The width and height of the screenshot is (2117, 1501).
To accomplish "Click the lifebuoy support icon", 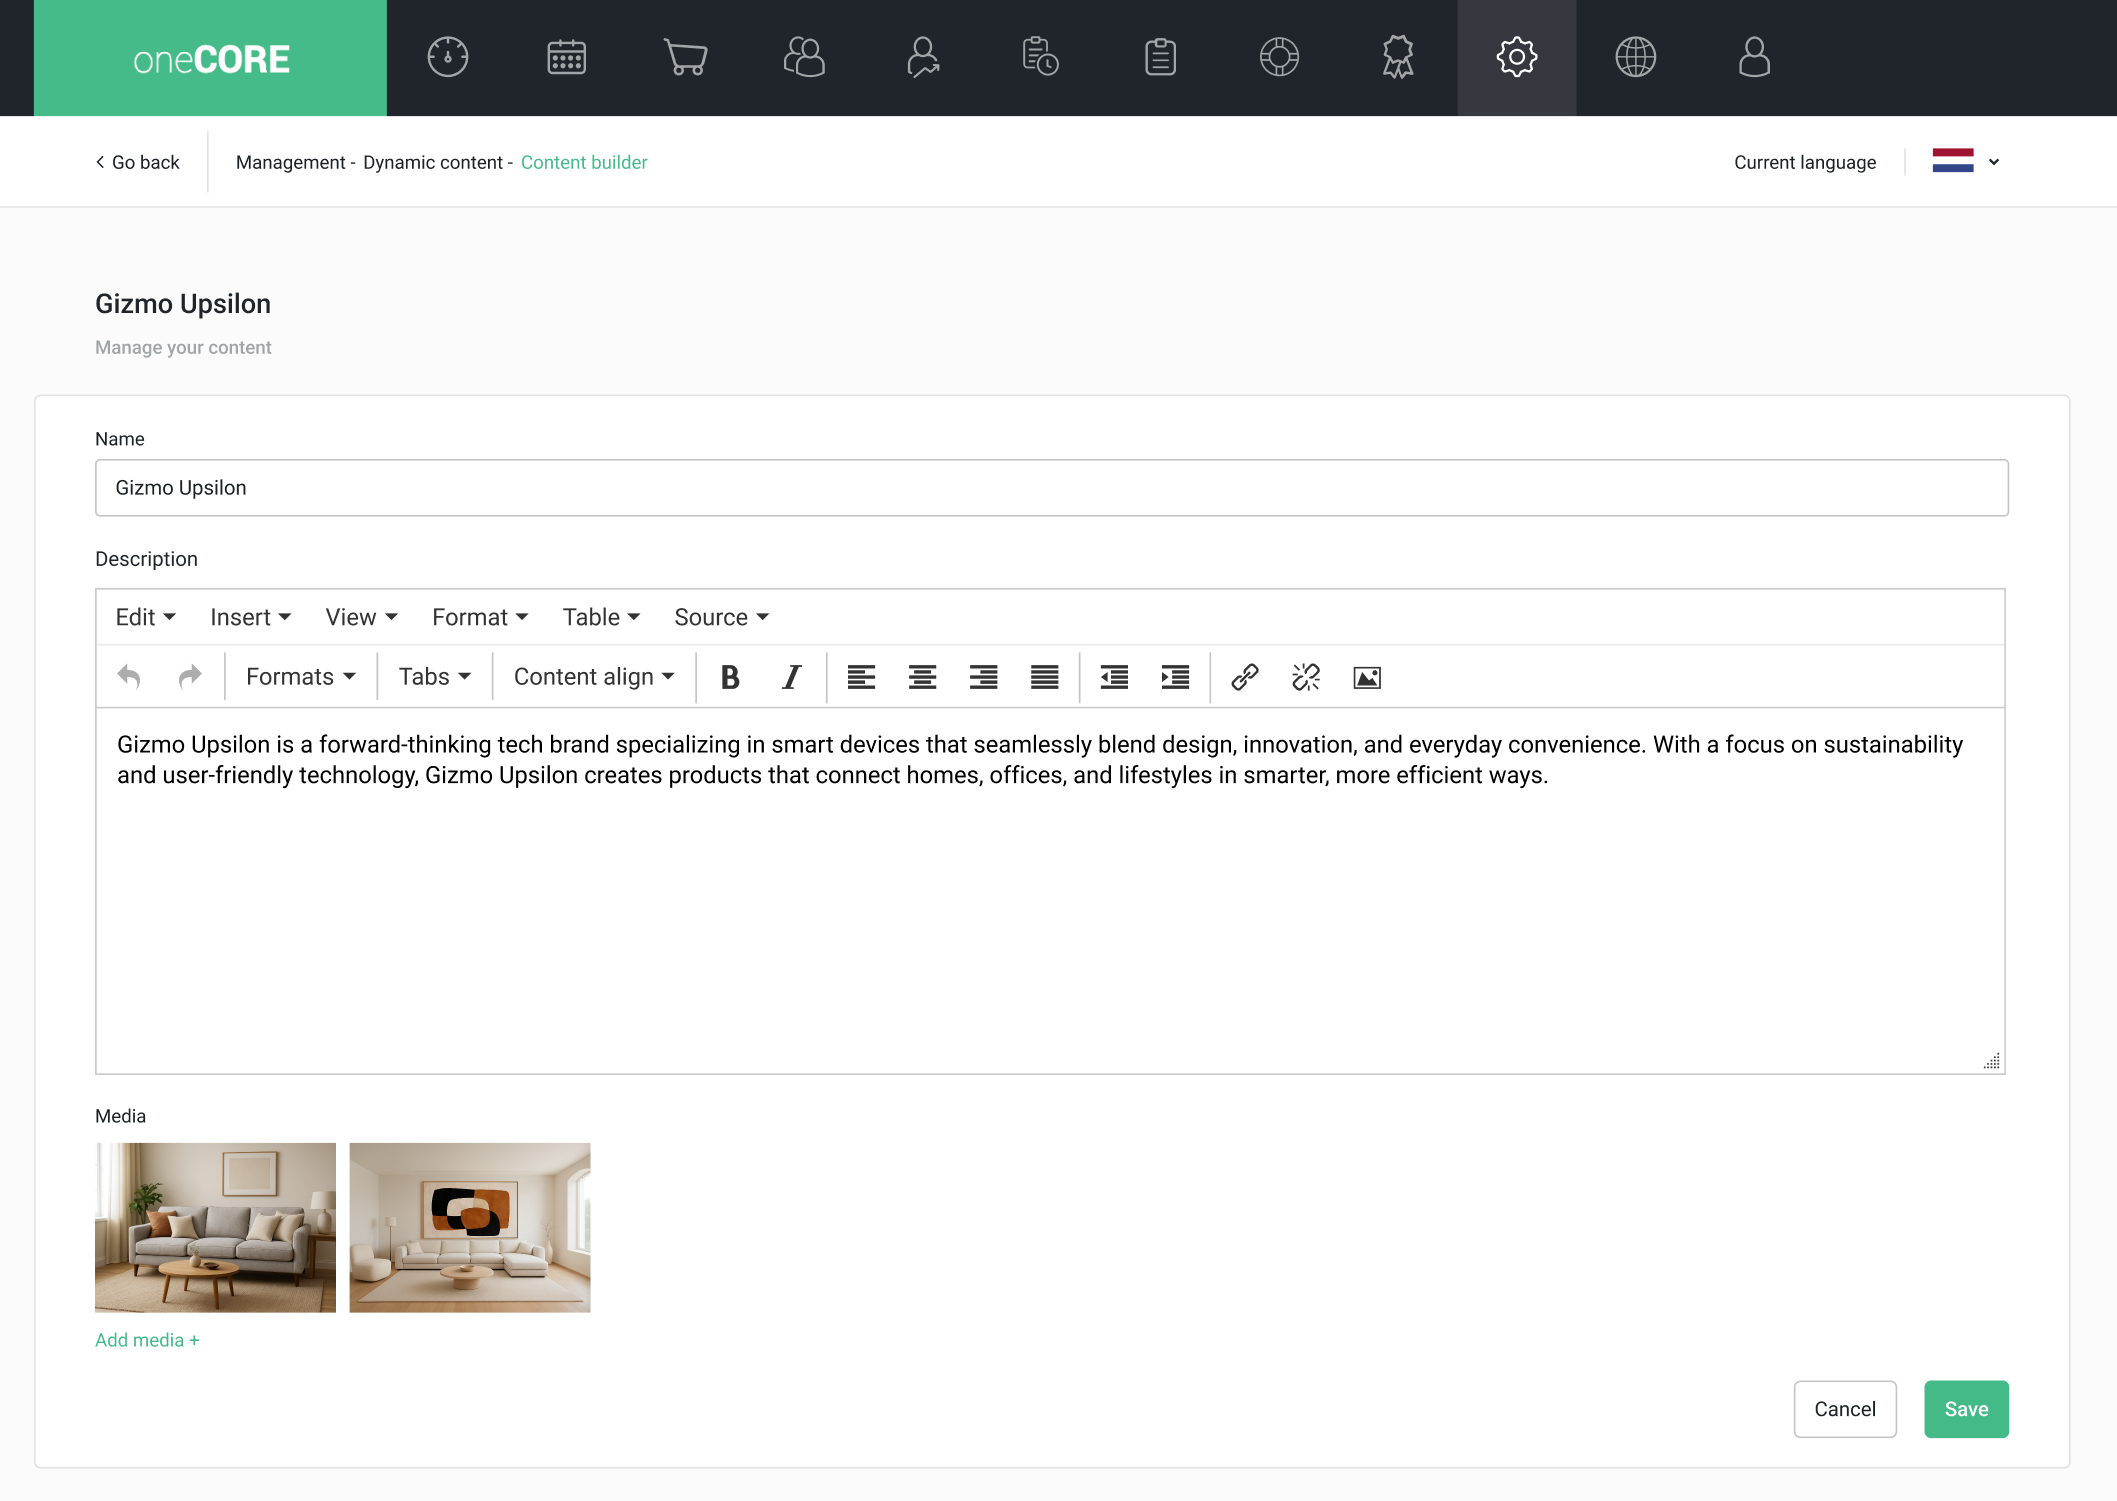I will (1279, 57).
